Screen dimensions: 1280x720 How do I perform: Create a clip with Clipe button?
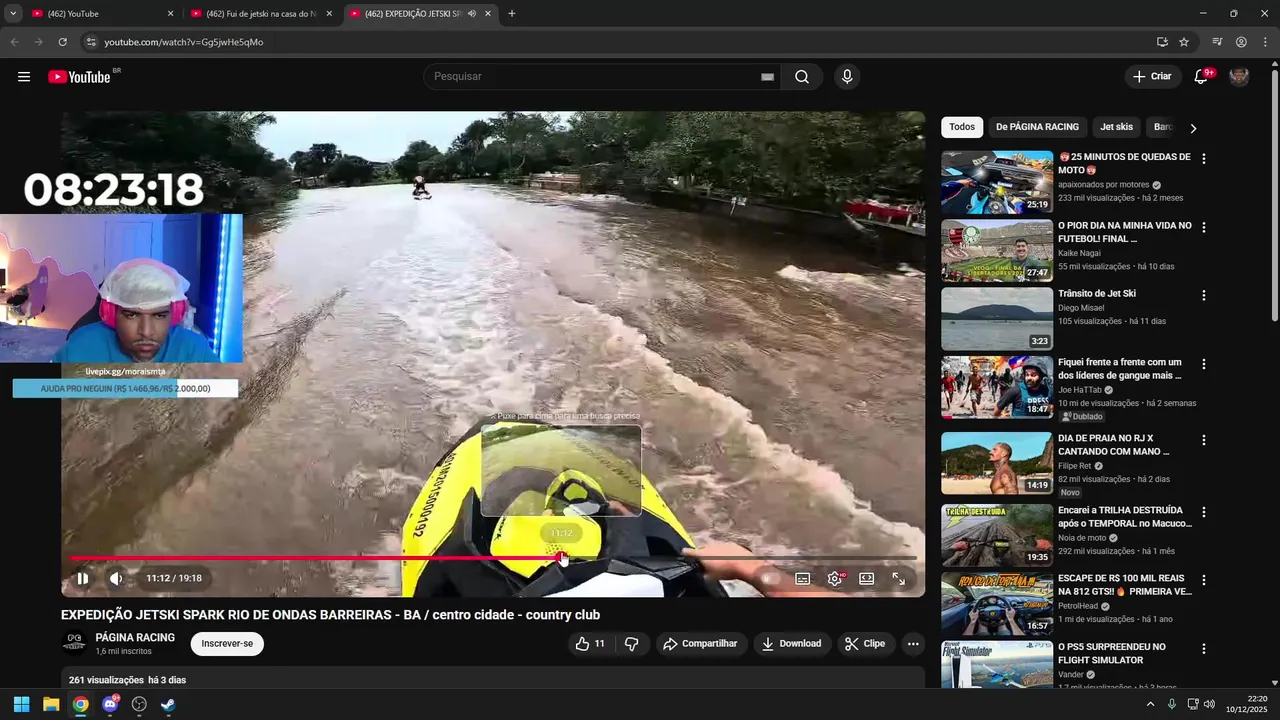point(865,644)
